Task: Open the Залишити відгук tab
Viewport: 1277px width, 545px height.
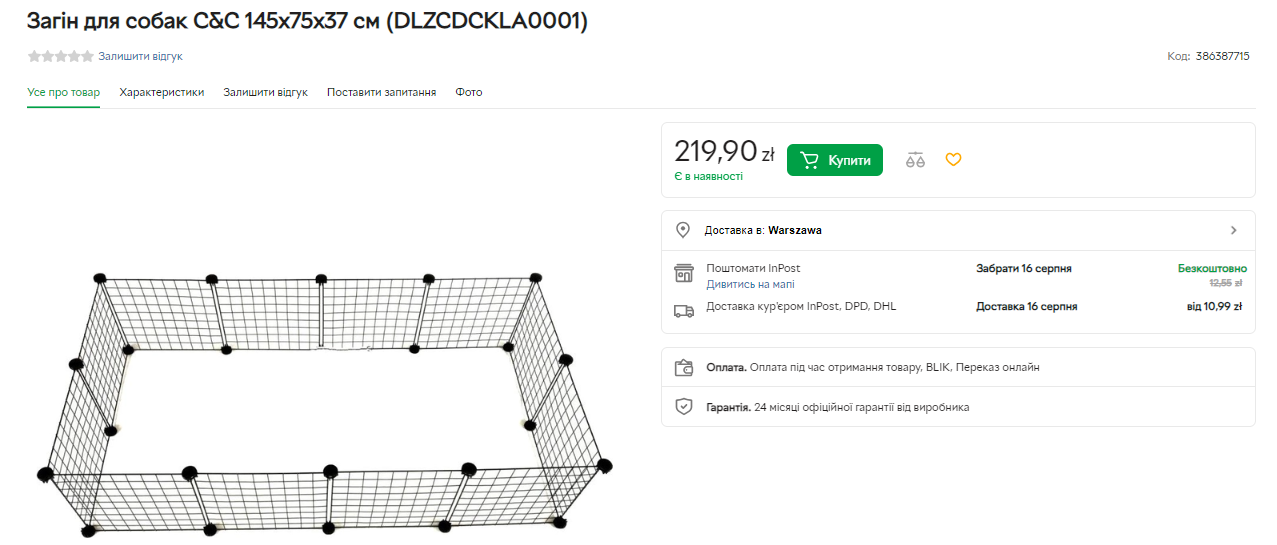Action: pyautogui.click(x=265, y=92)
